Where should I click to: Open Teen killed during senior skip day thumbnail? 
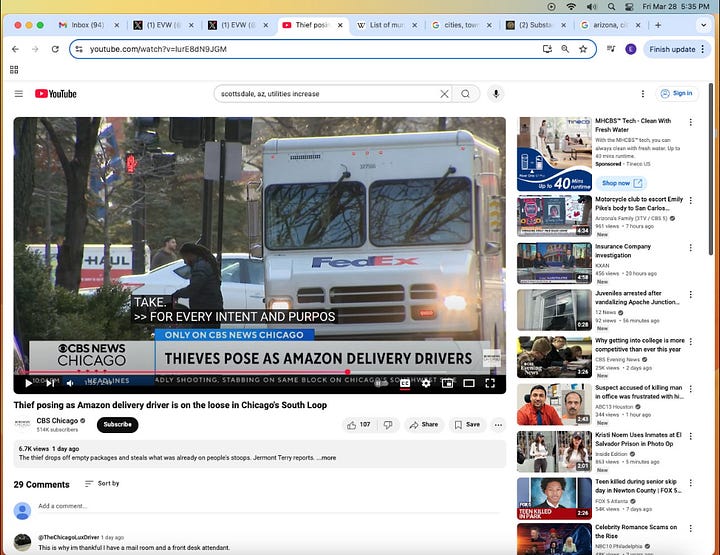(554, 499)
